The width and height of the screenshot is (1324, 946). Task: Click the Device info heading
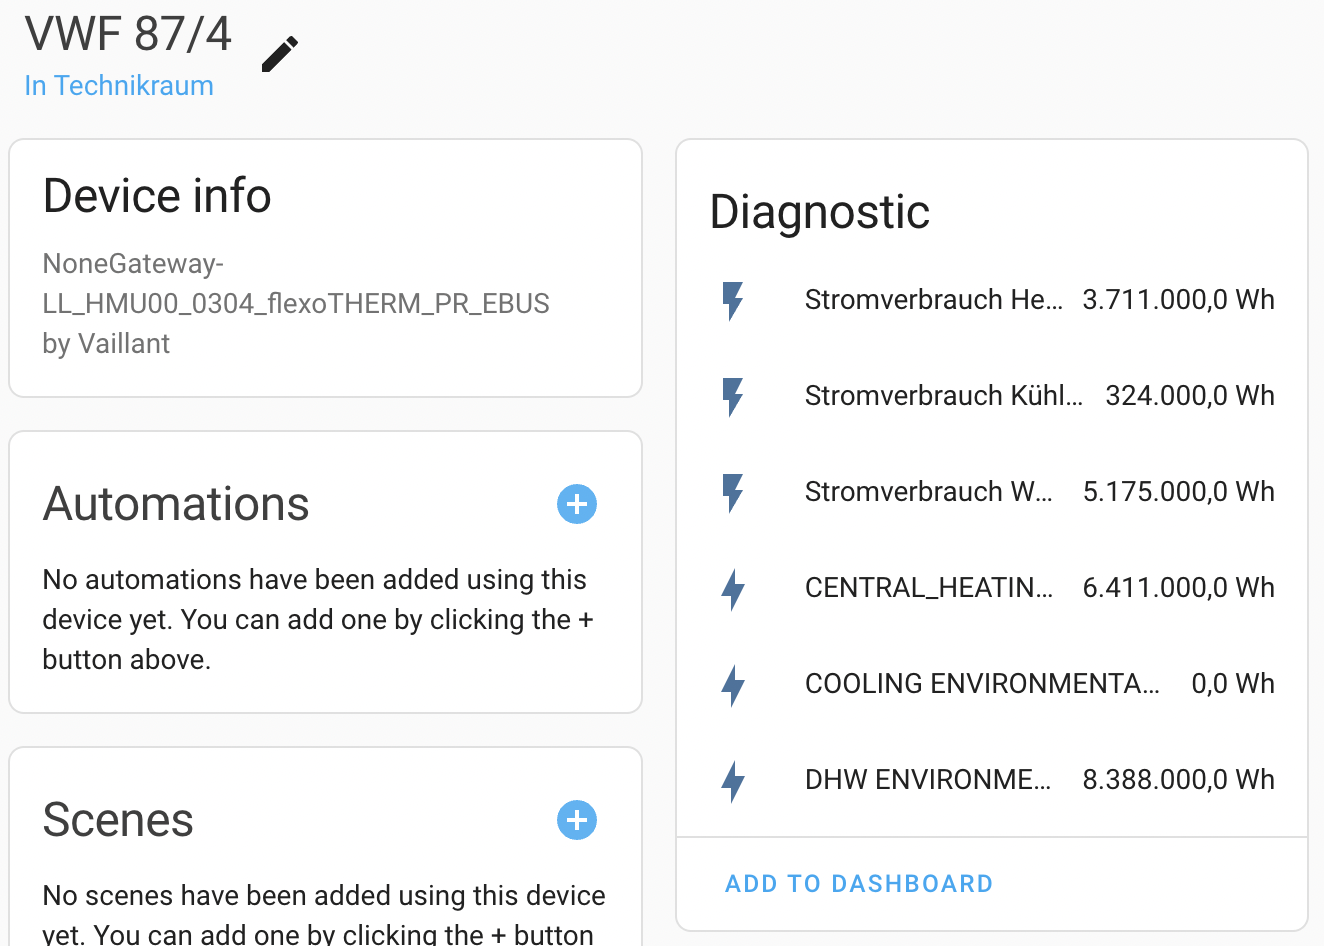point(157,196)
